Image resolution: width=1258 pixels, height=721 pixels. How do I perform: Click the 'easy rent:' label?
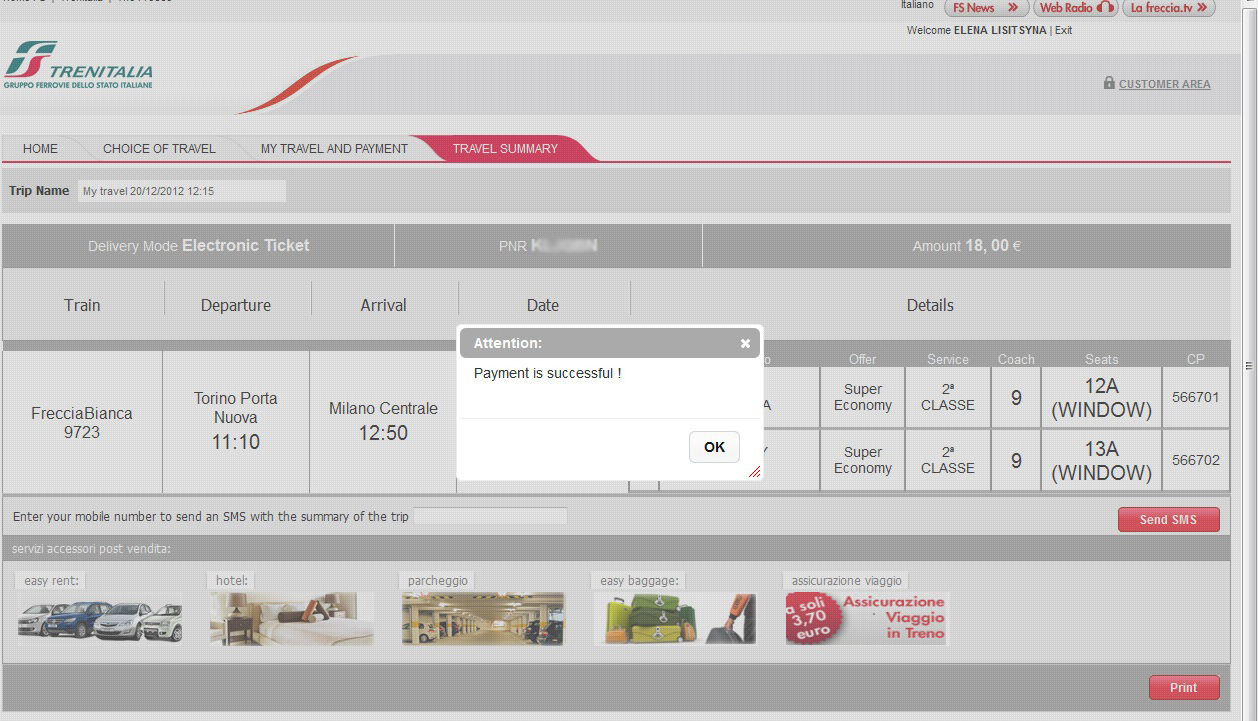click(x=51, y=580)
